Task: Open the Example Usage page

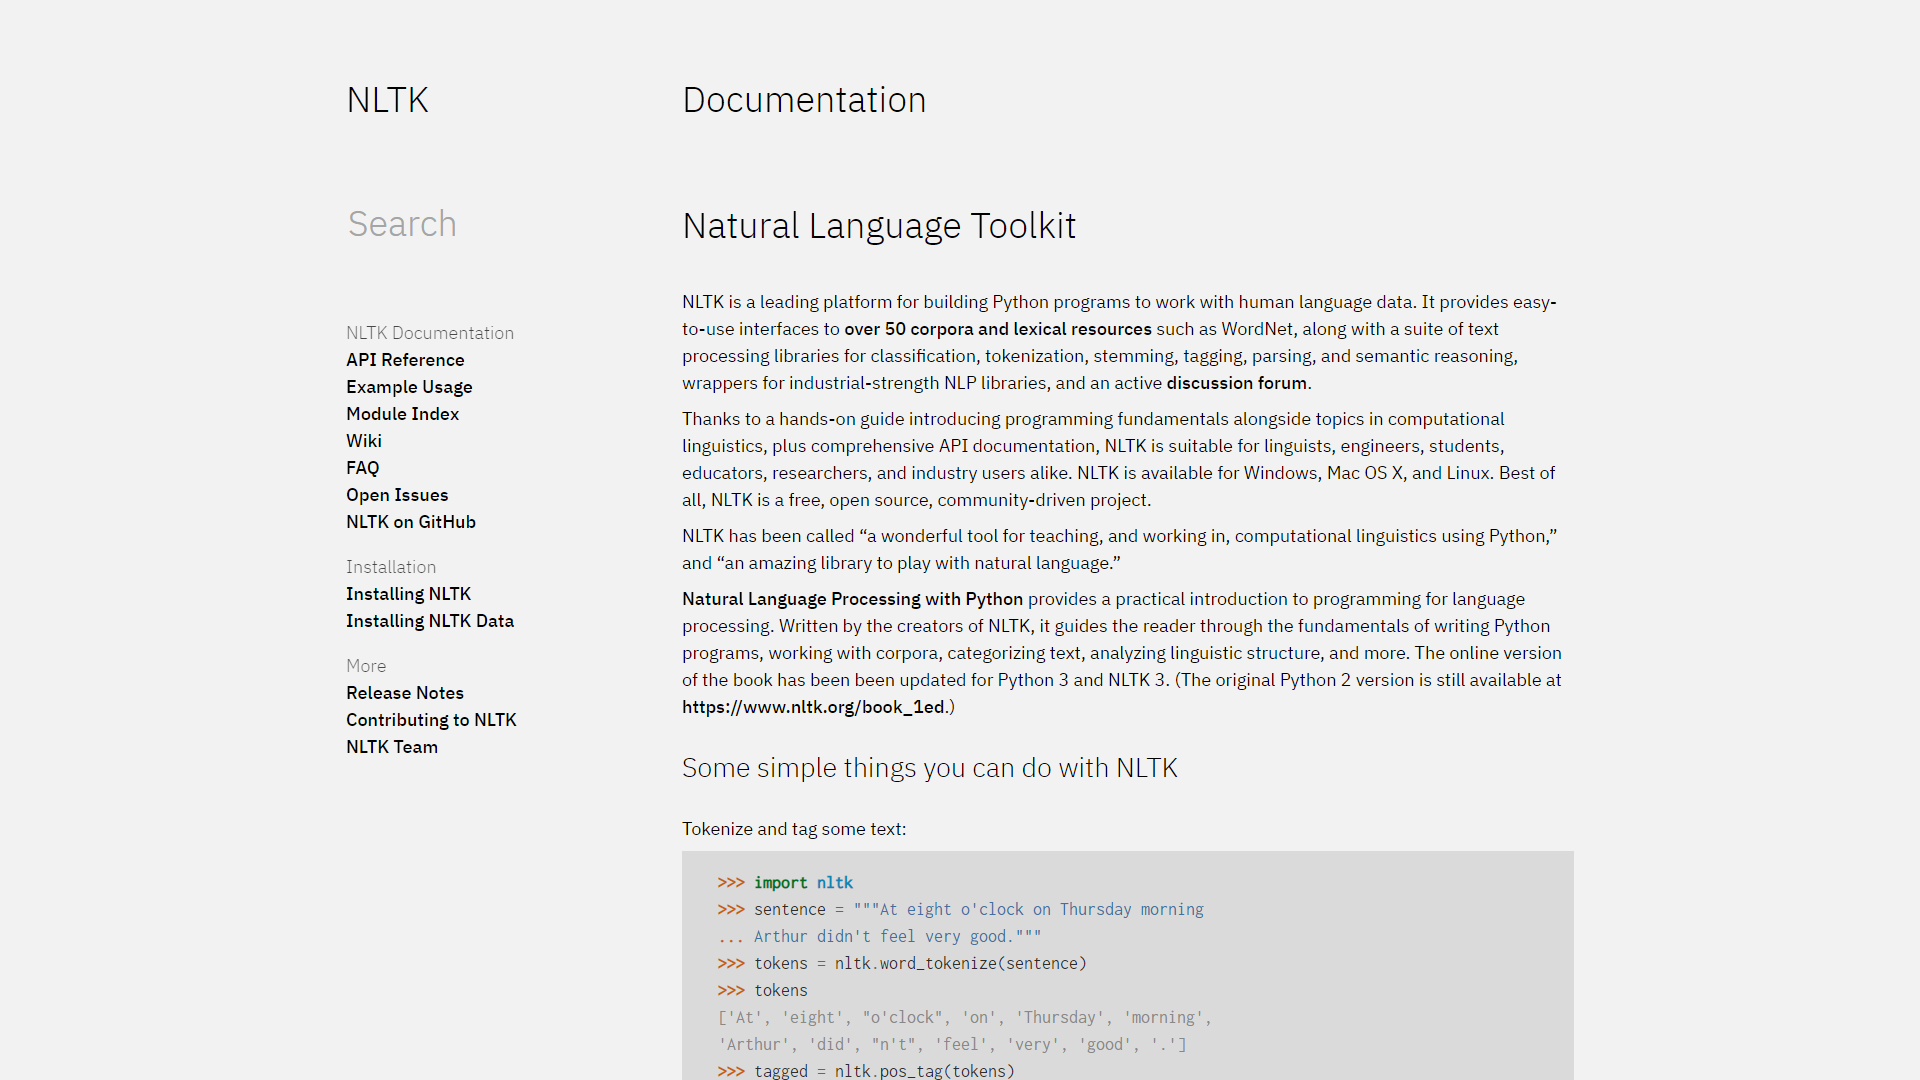Action: 409,386
